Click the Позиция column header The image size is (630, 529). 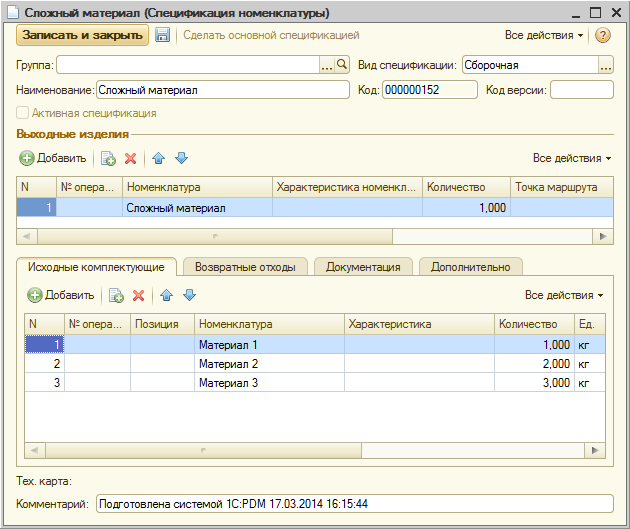click(x=162, y=324)
